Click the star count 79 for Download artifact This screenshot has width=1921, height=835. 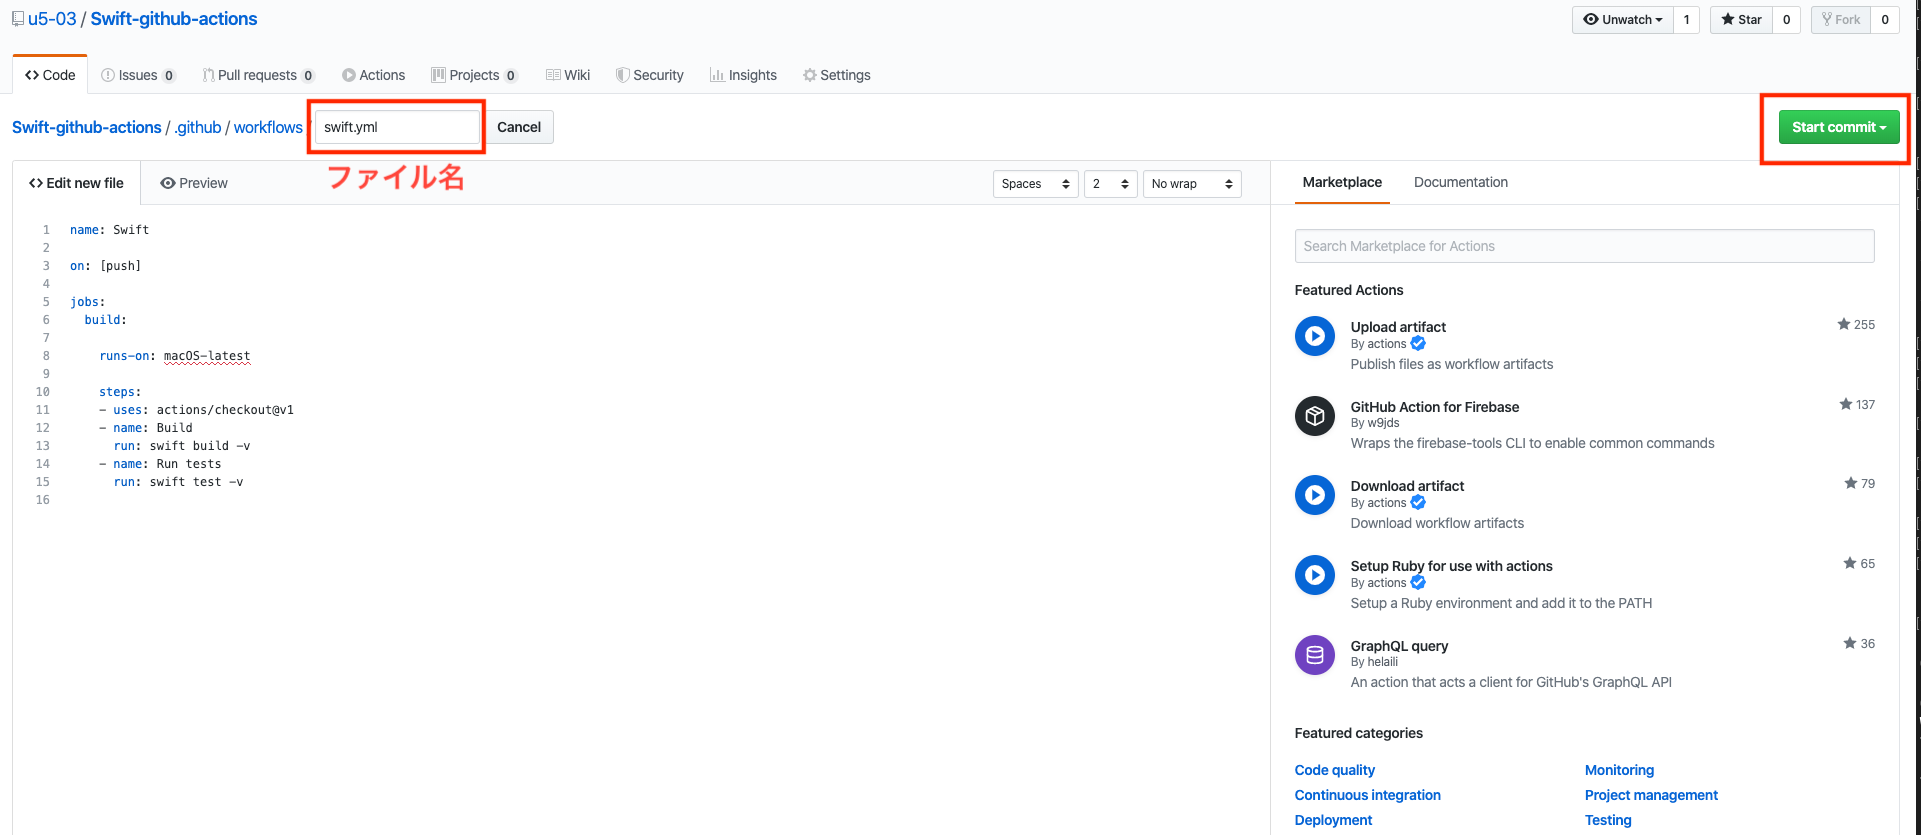point(1860,483)
